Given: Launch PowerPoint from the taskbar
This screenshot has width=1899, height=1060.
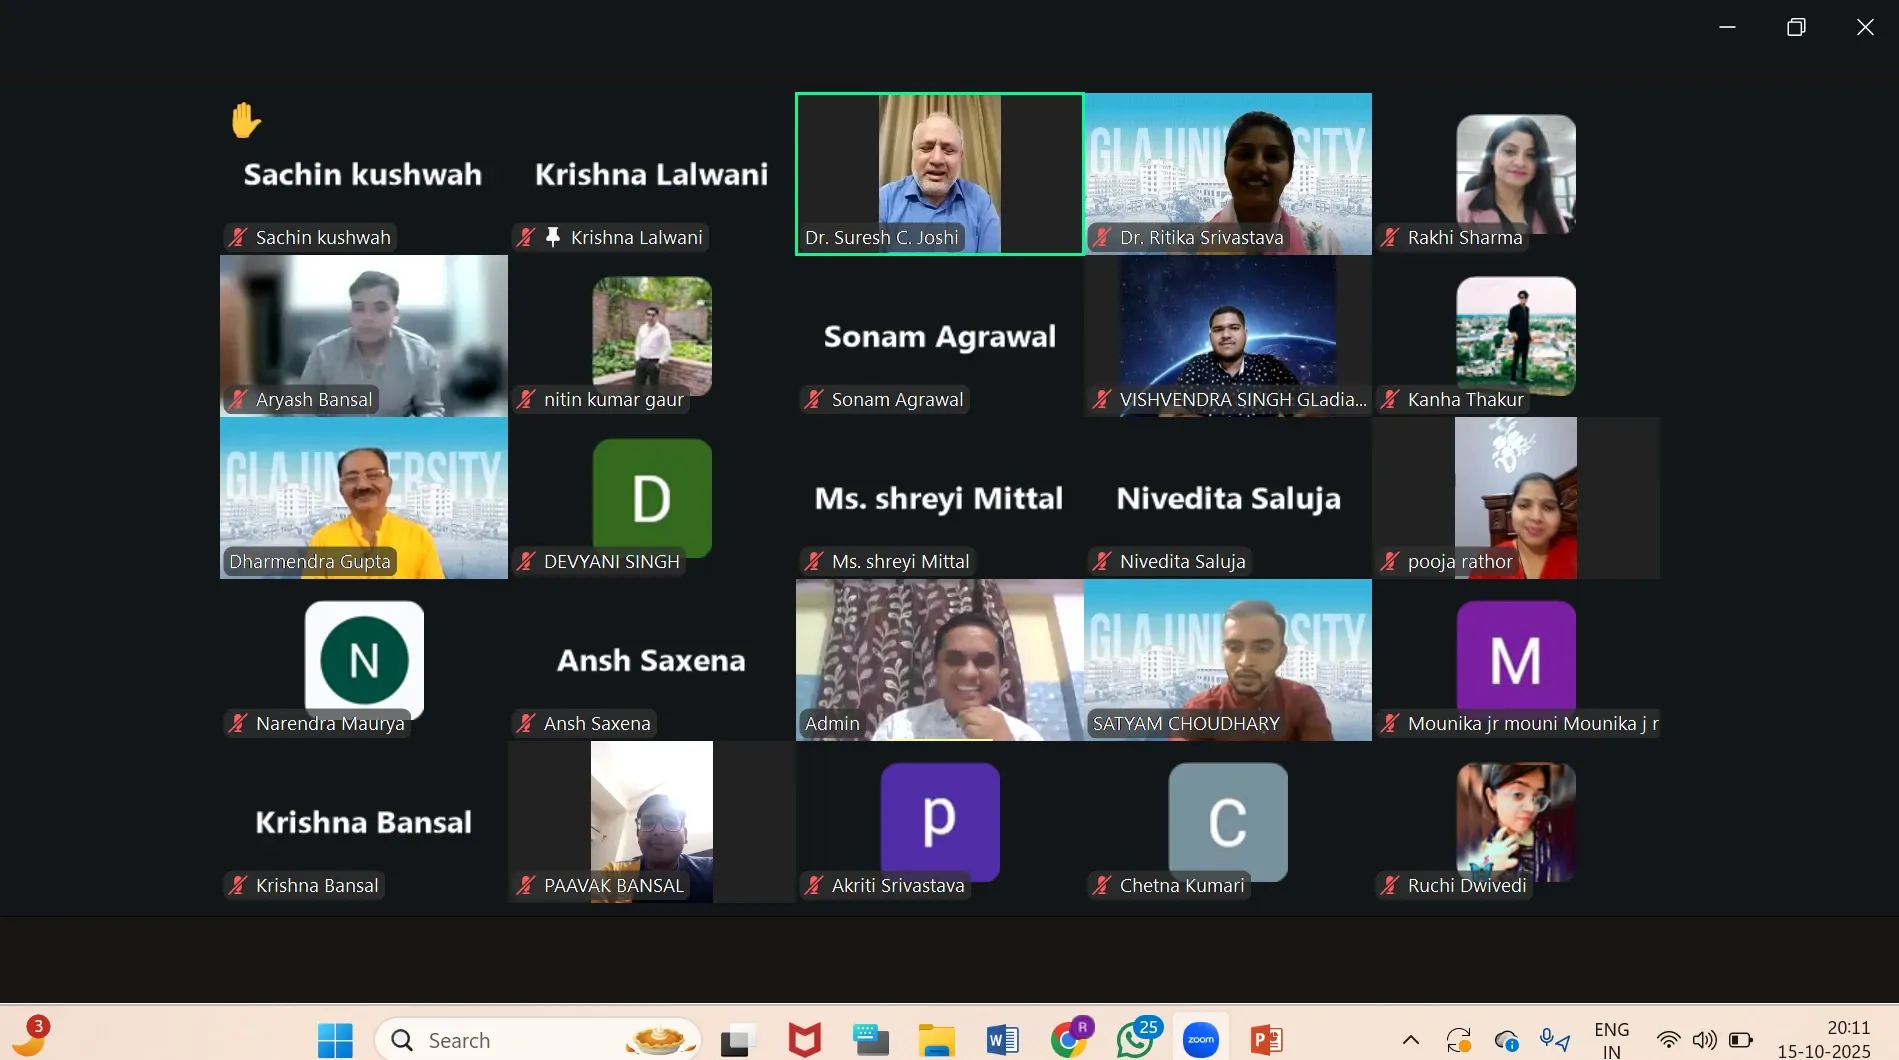Looking at the screenshot, I should pyautogui.click(x=1266, y=1040).
